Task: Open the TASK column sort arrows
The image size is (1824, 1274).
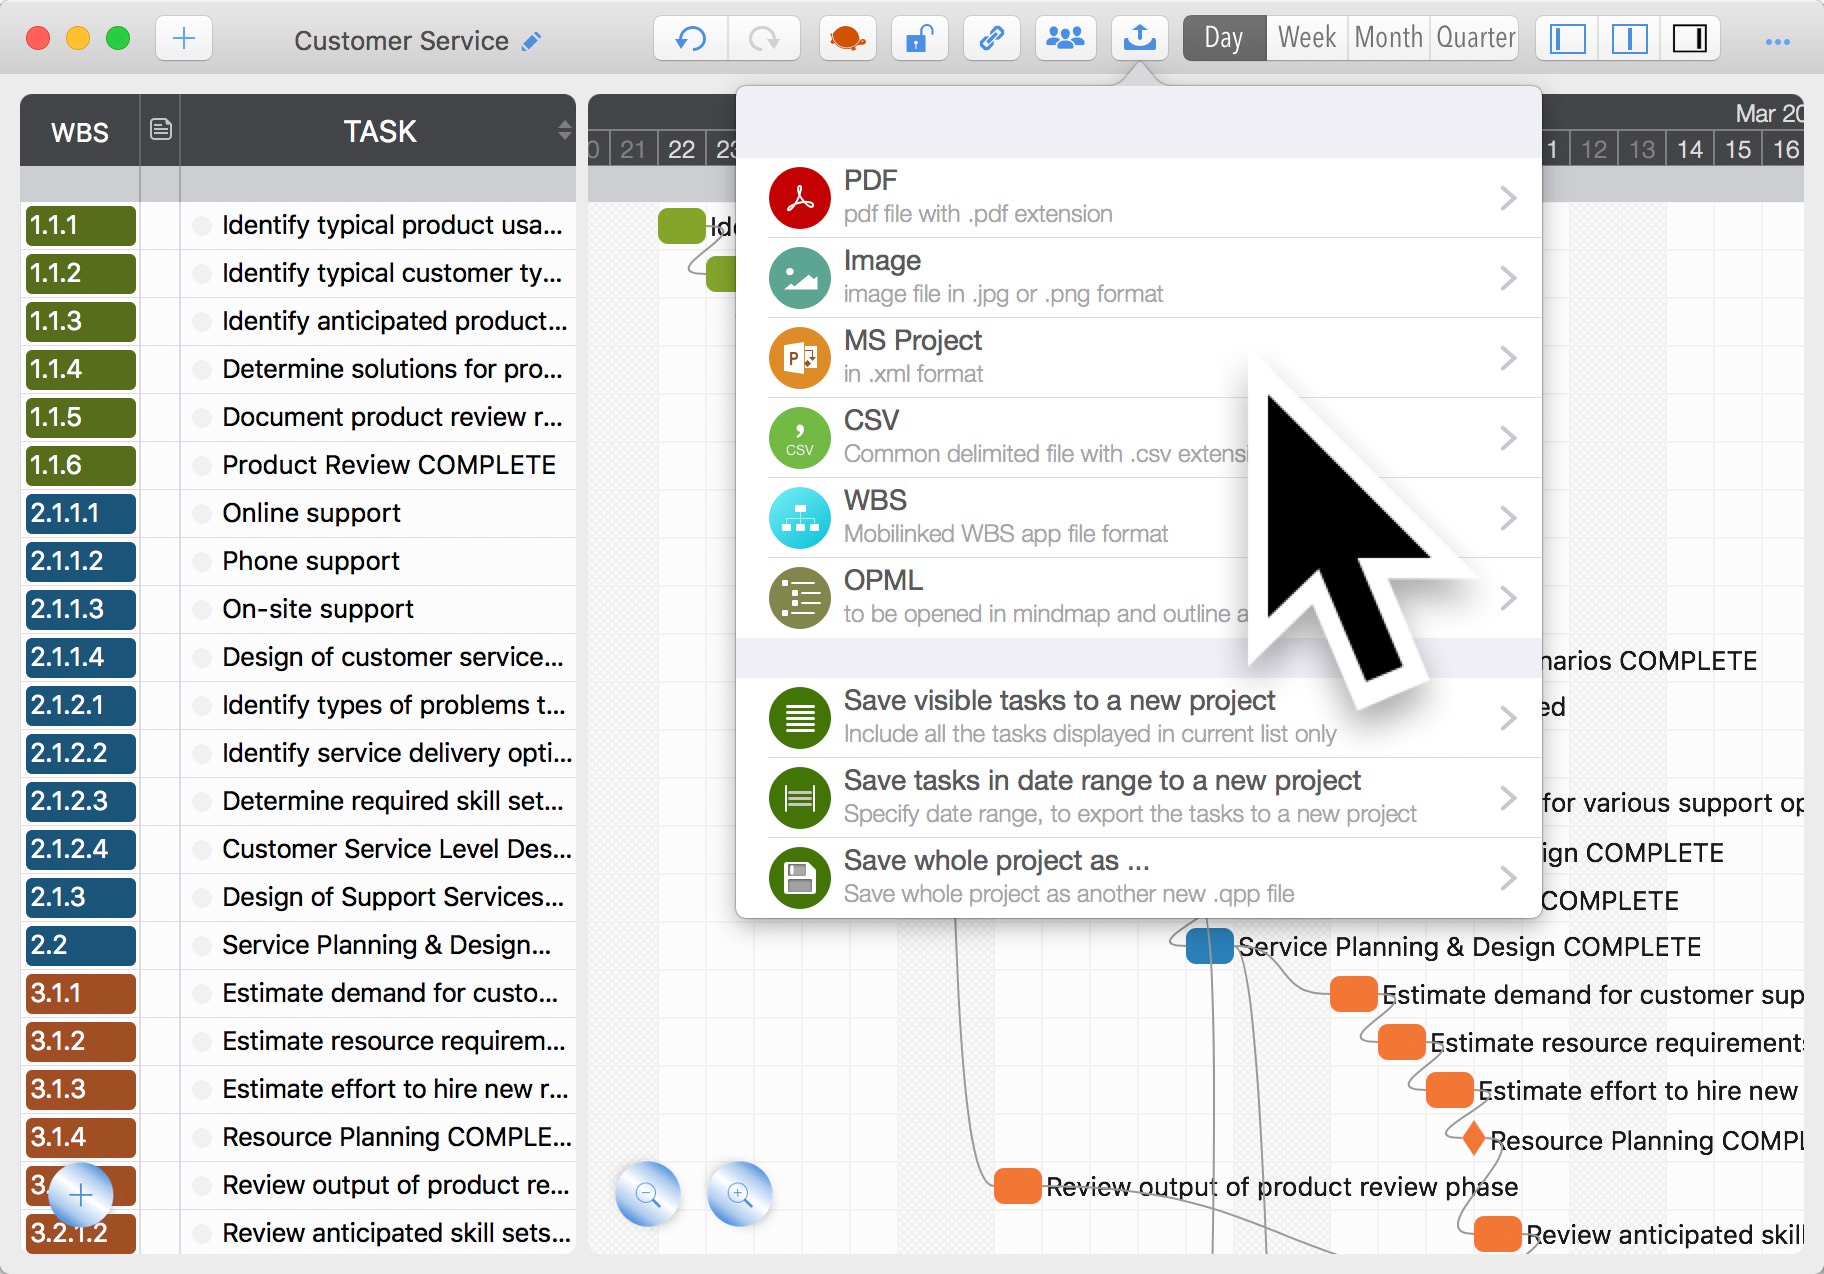Action: tap(564, 131)
